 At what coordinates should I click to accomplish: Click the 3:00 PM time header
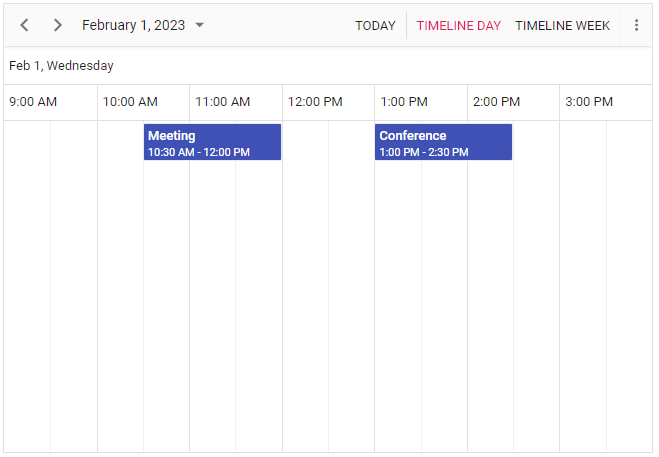(588, 102)
